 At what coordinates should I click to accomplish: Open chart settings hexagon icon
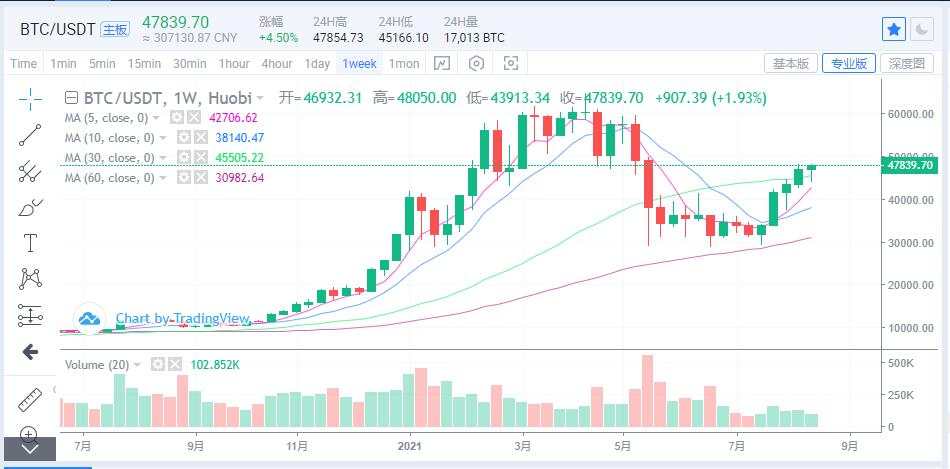click(x=477, y=64)
